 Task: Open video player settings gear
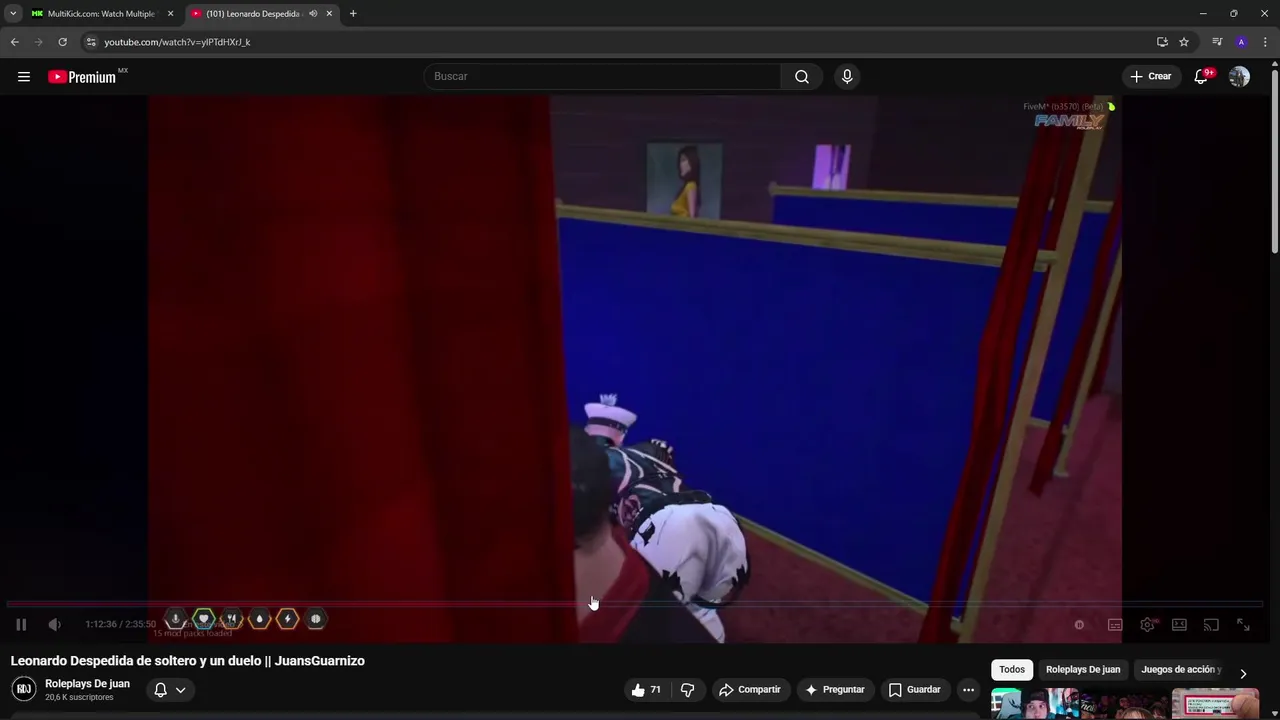click(x=1148, y=625)
